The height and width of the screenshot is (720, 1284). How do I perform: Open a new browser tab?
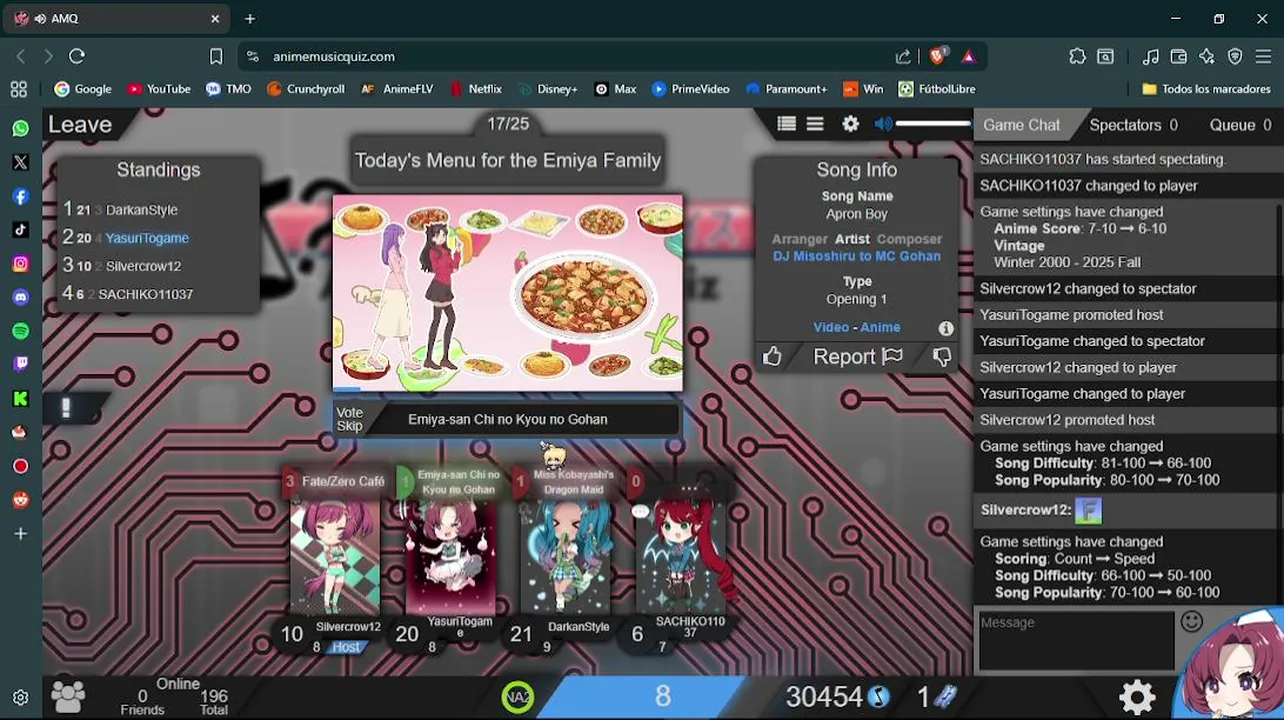coord(250,18)
